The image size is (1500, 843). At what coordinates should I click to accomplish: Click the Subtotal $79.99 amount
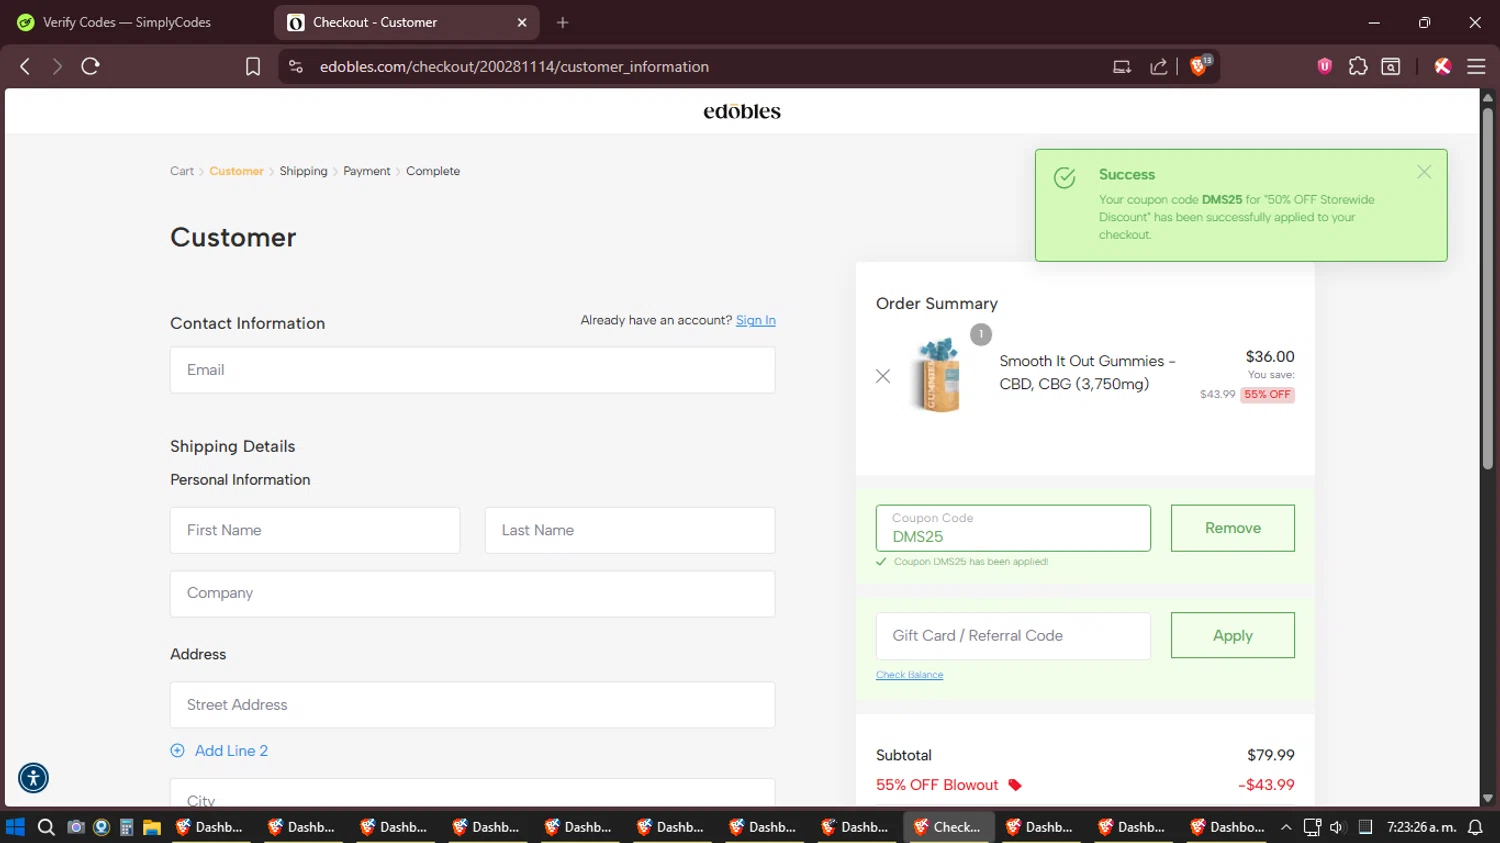point(1271,755)
